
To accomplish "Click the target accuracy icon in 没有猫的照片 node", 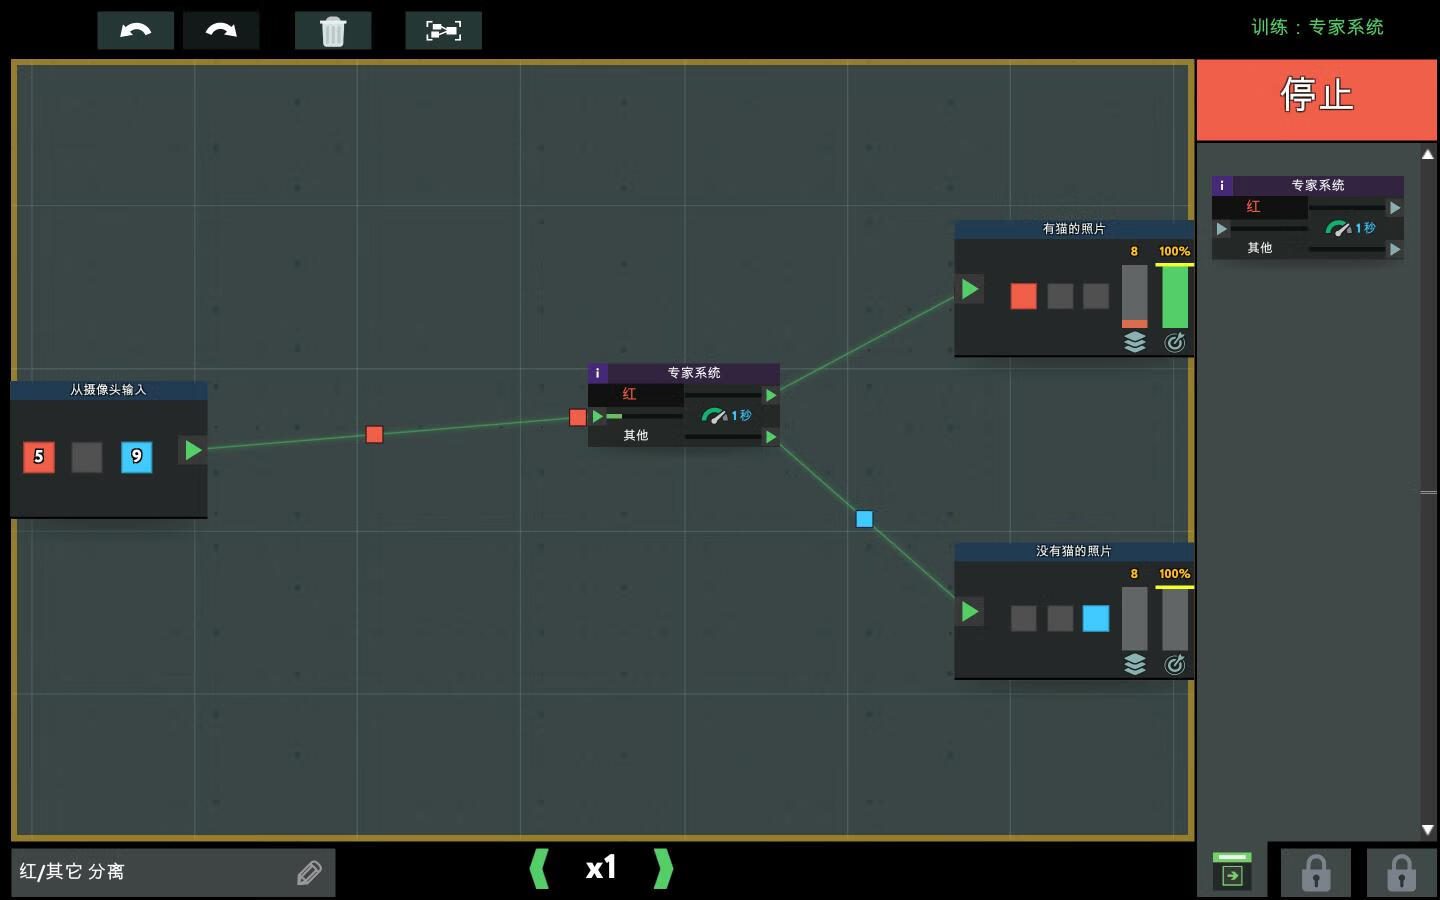I will (x=1175, y=665).
